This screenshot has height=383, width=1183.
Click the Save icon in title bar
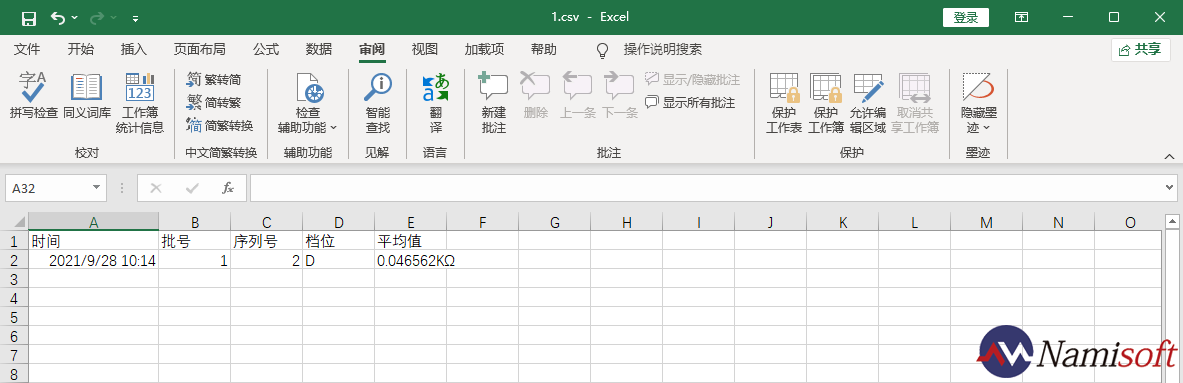click(x=29, y=17)
